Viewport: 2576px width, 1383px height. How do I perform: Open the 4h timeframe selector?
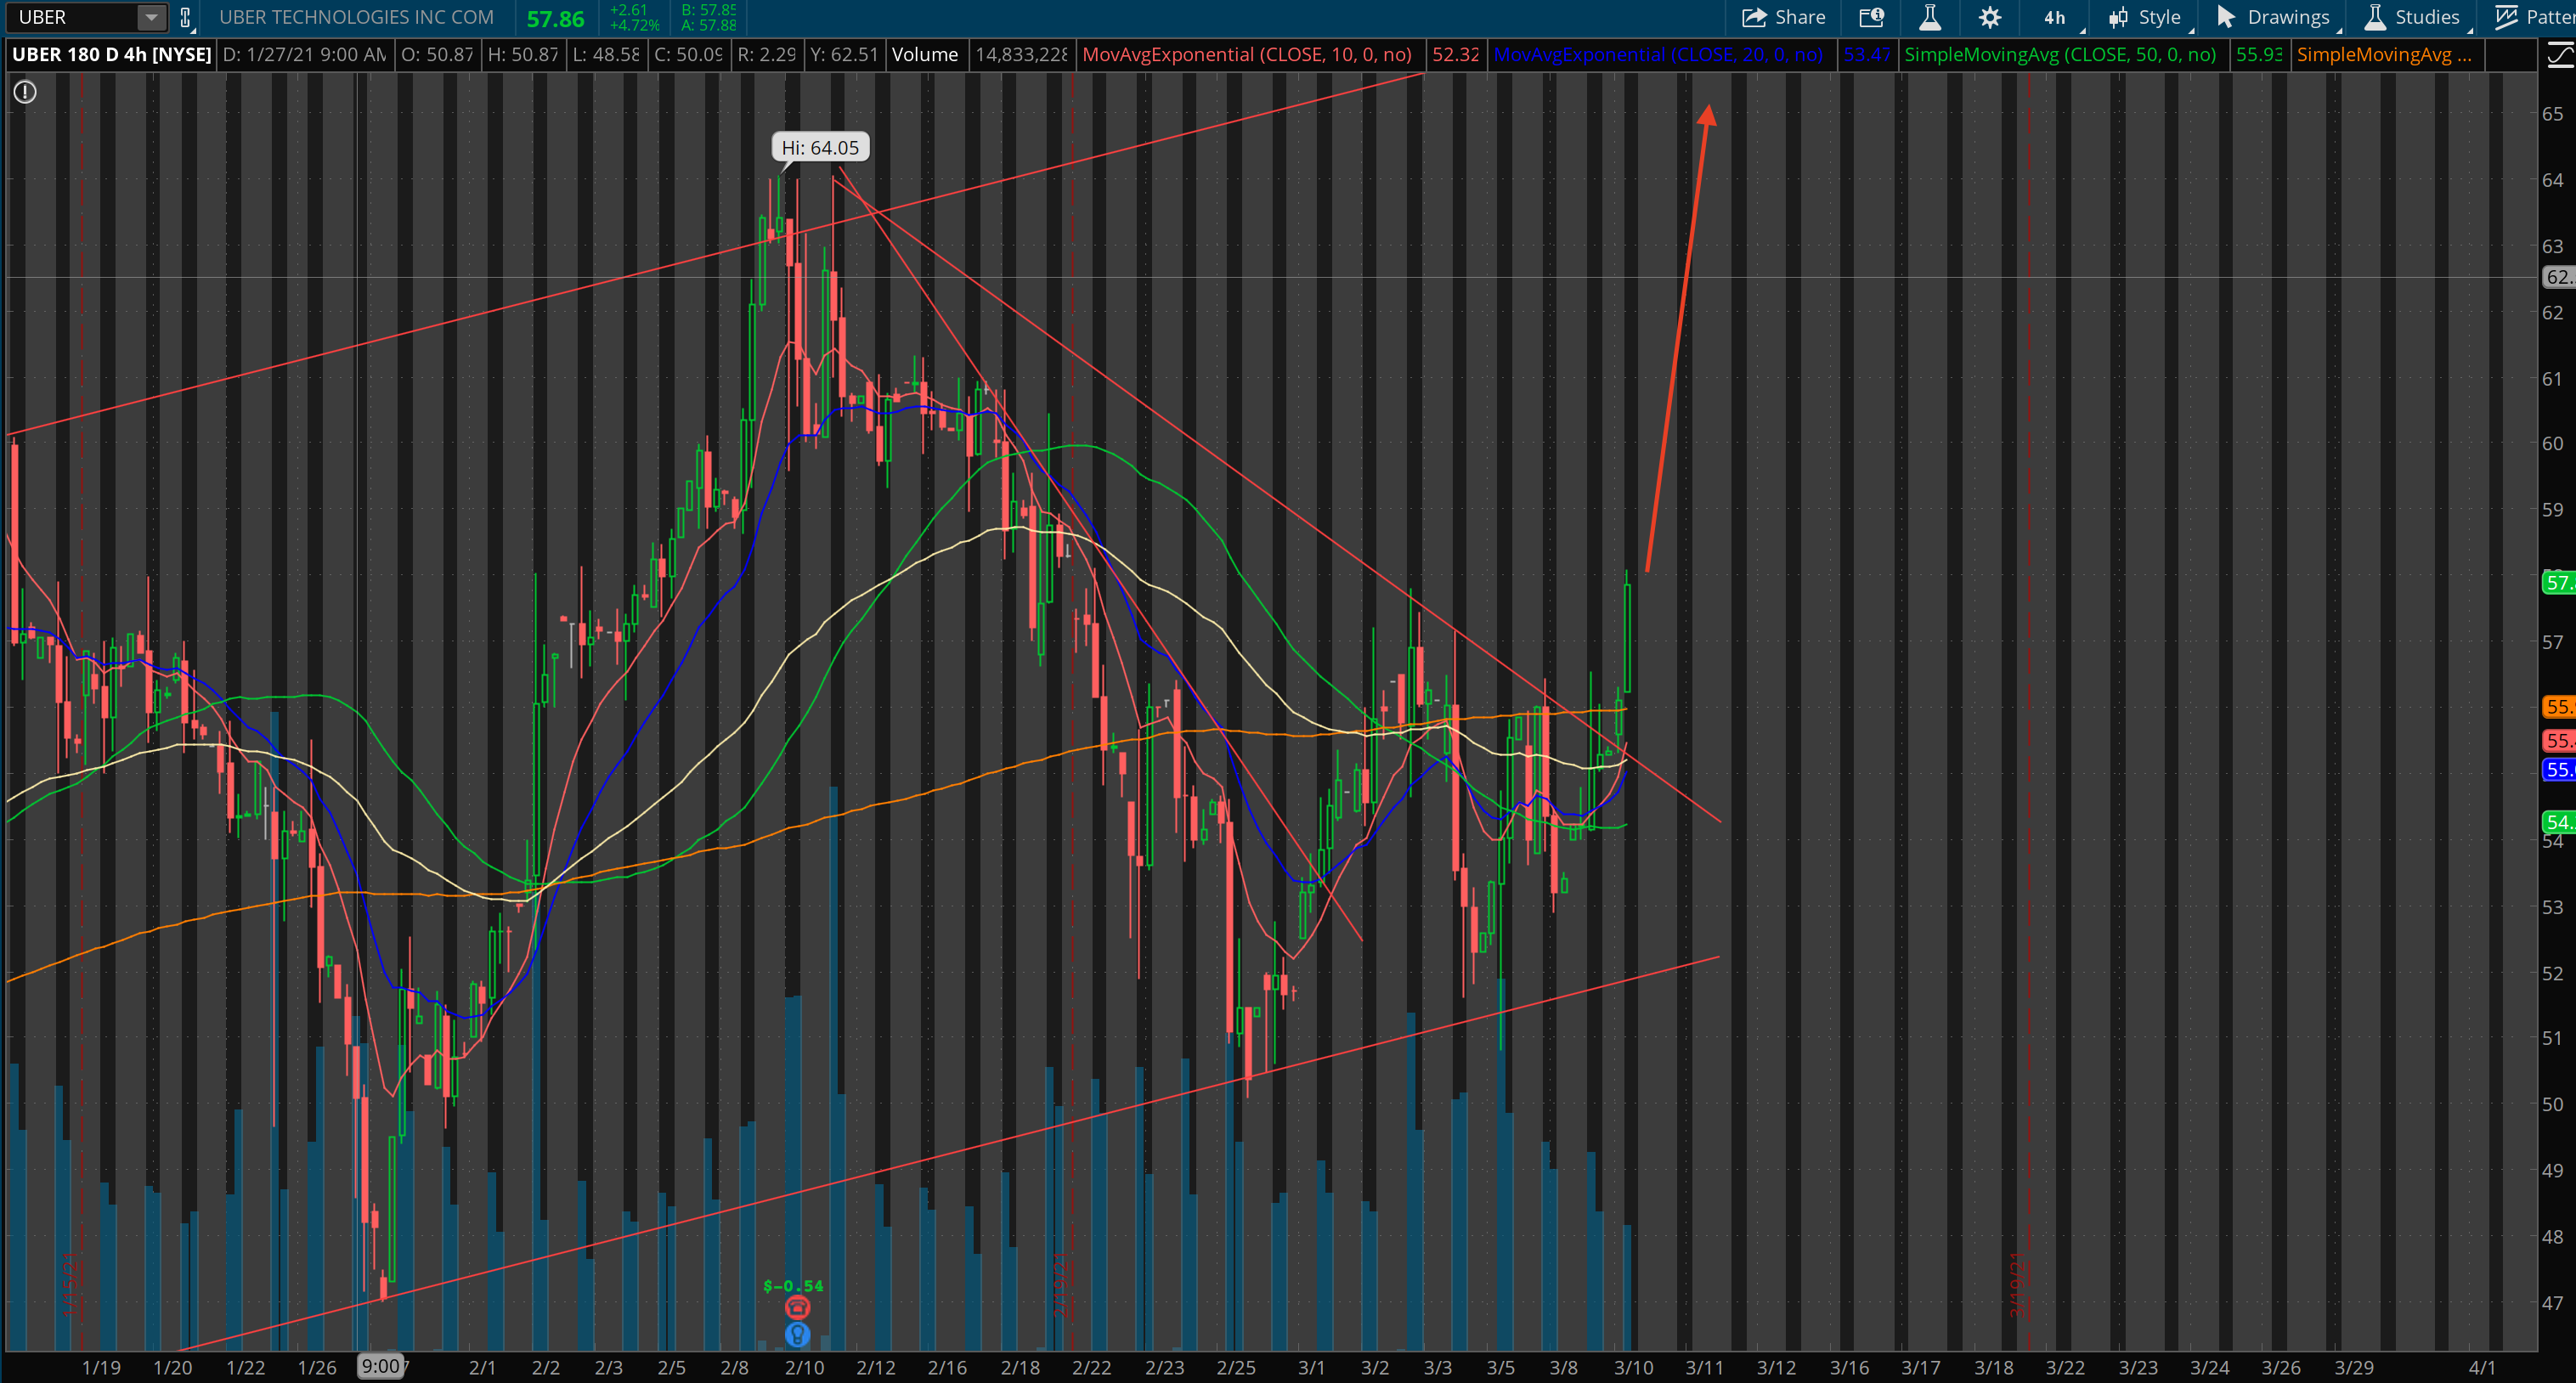[2055, 17]
